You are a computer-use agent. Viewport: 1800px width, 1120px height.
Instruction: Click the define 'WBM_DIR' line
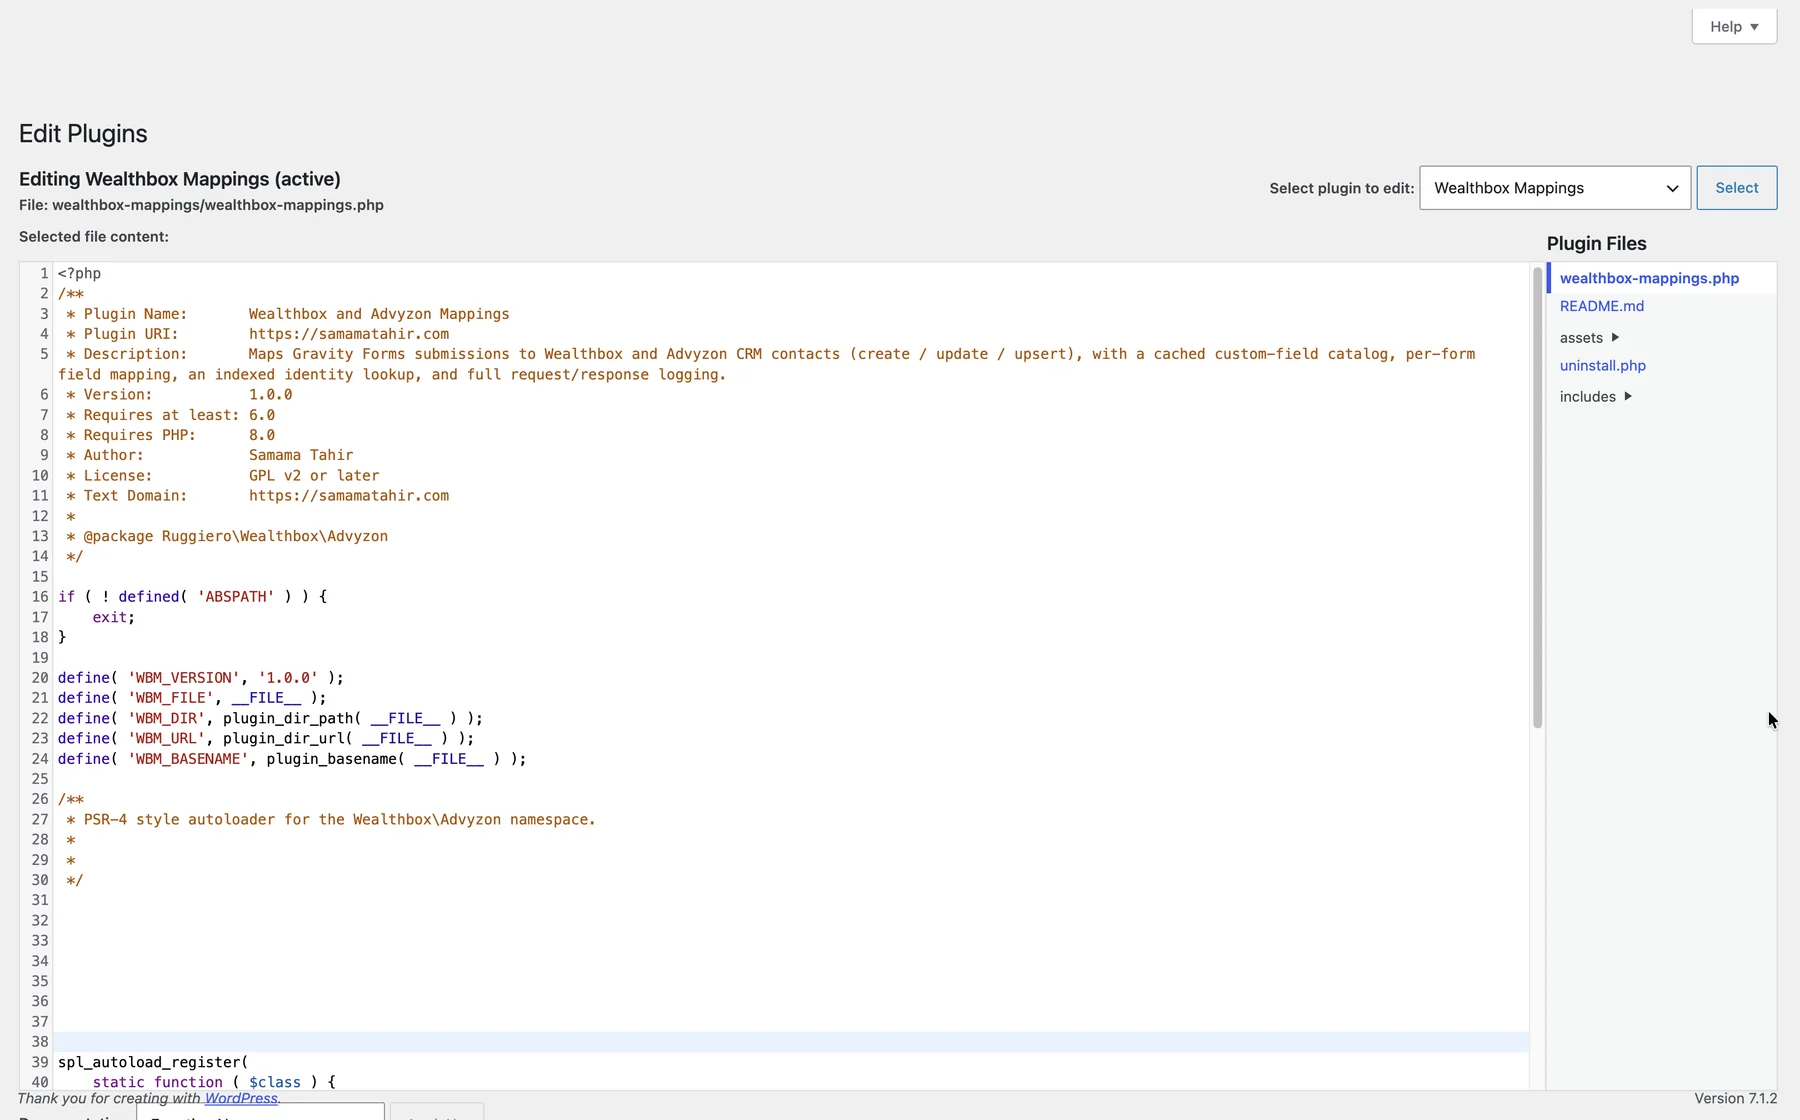[x=270, y=718]
